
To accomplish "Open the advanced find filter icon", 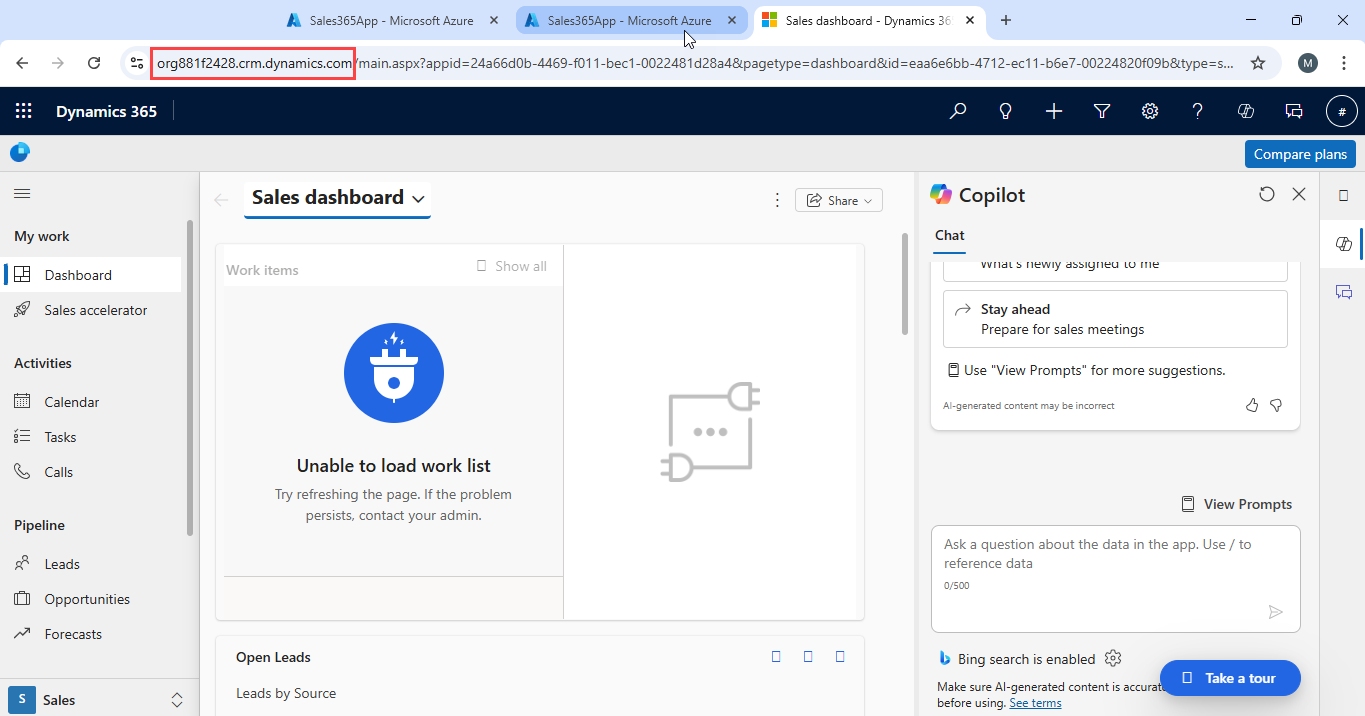I will coord(1102,111).
